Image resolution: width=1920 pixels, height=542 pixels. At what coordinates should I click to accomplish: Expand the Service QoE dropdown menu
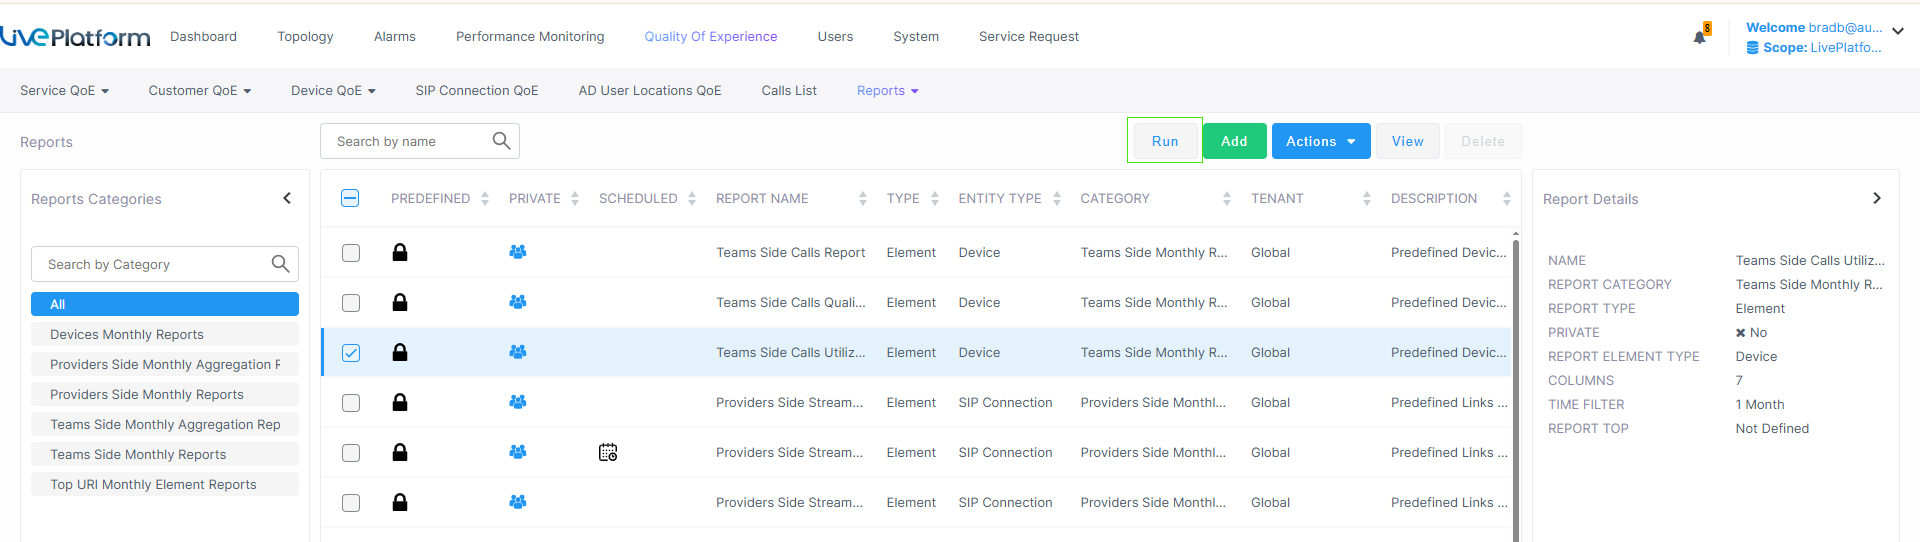click(x=64, y=91)
